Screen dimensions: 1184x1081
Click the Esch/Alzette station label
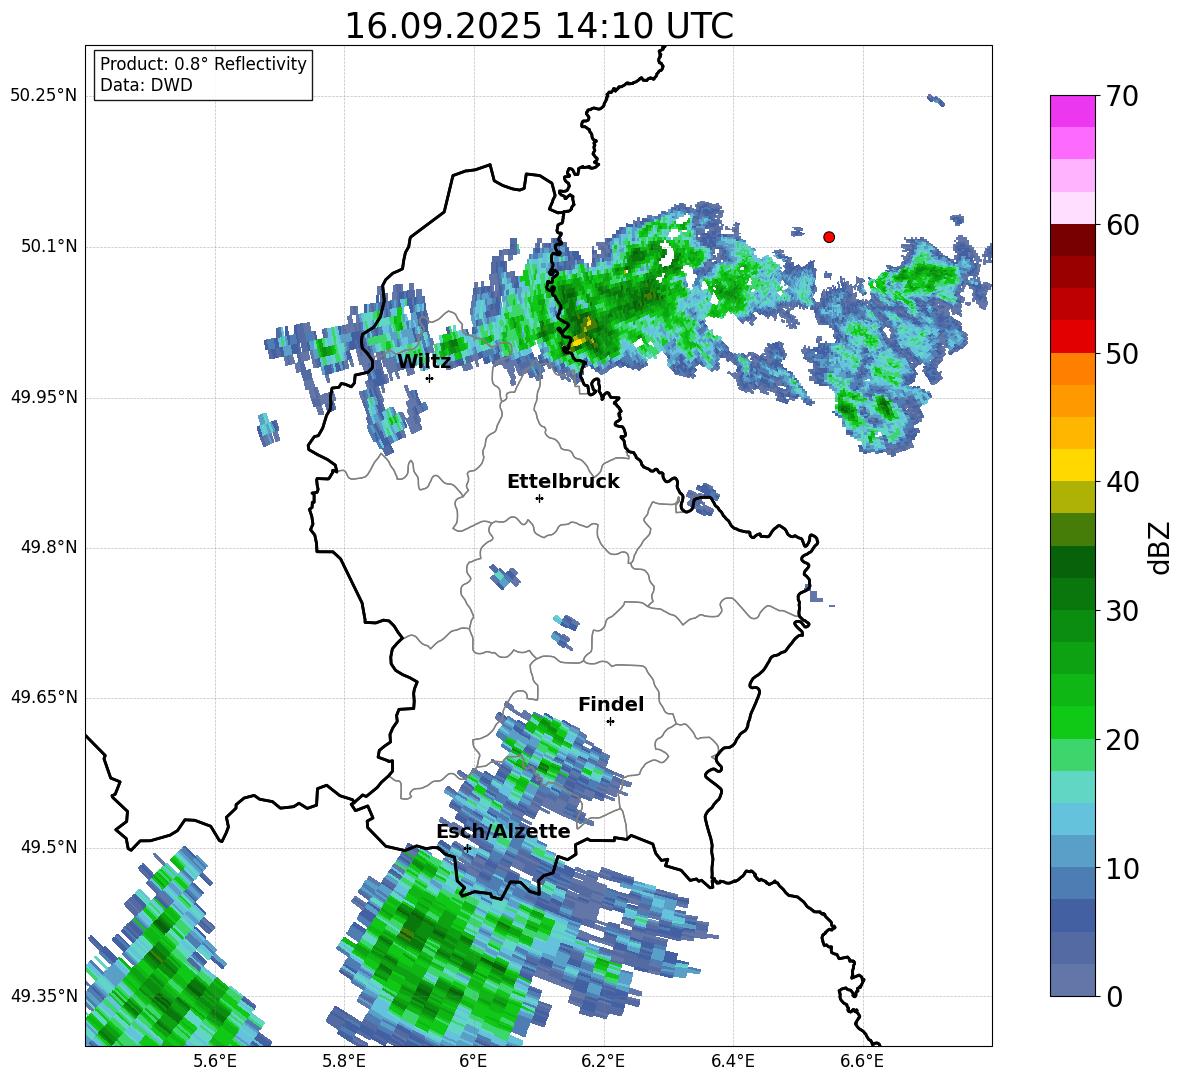pyautogui.click(x=503, y=831)
